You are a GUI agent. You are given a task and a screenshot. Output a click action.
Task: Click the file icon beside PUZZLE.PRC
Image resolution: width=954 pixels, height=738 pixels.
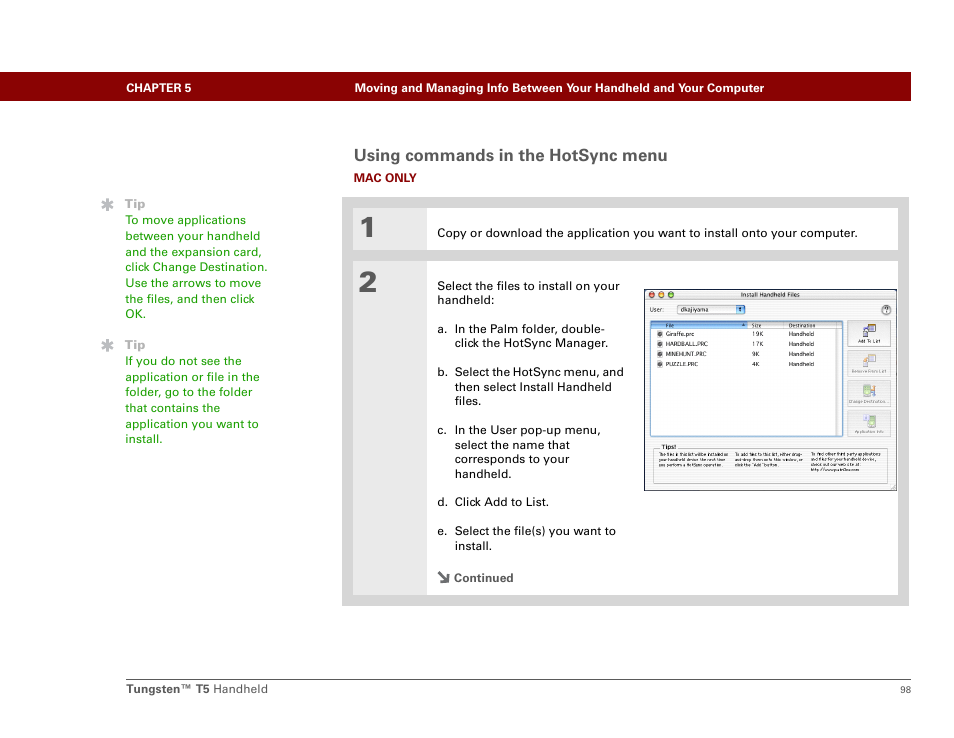click(x=660, y=364)
